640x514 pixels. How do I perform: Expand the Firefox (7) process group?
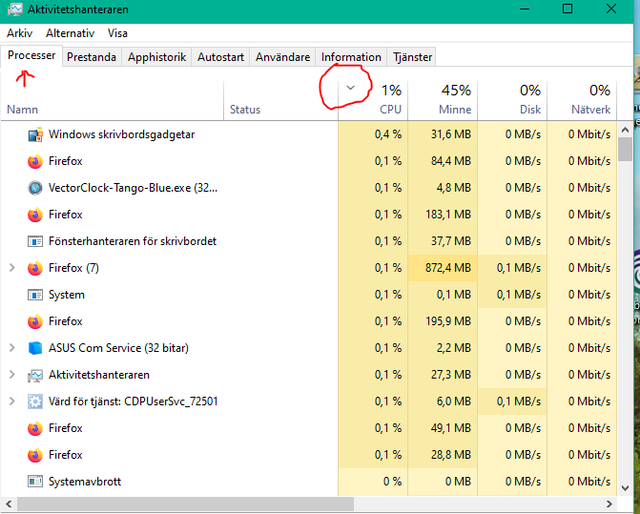12,268
